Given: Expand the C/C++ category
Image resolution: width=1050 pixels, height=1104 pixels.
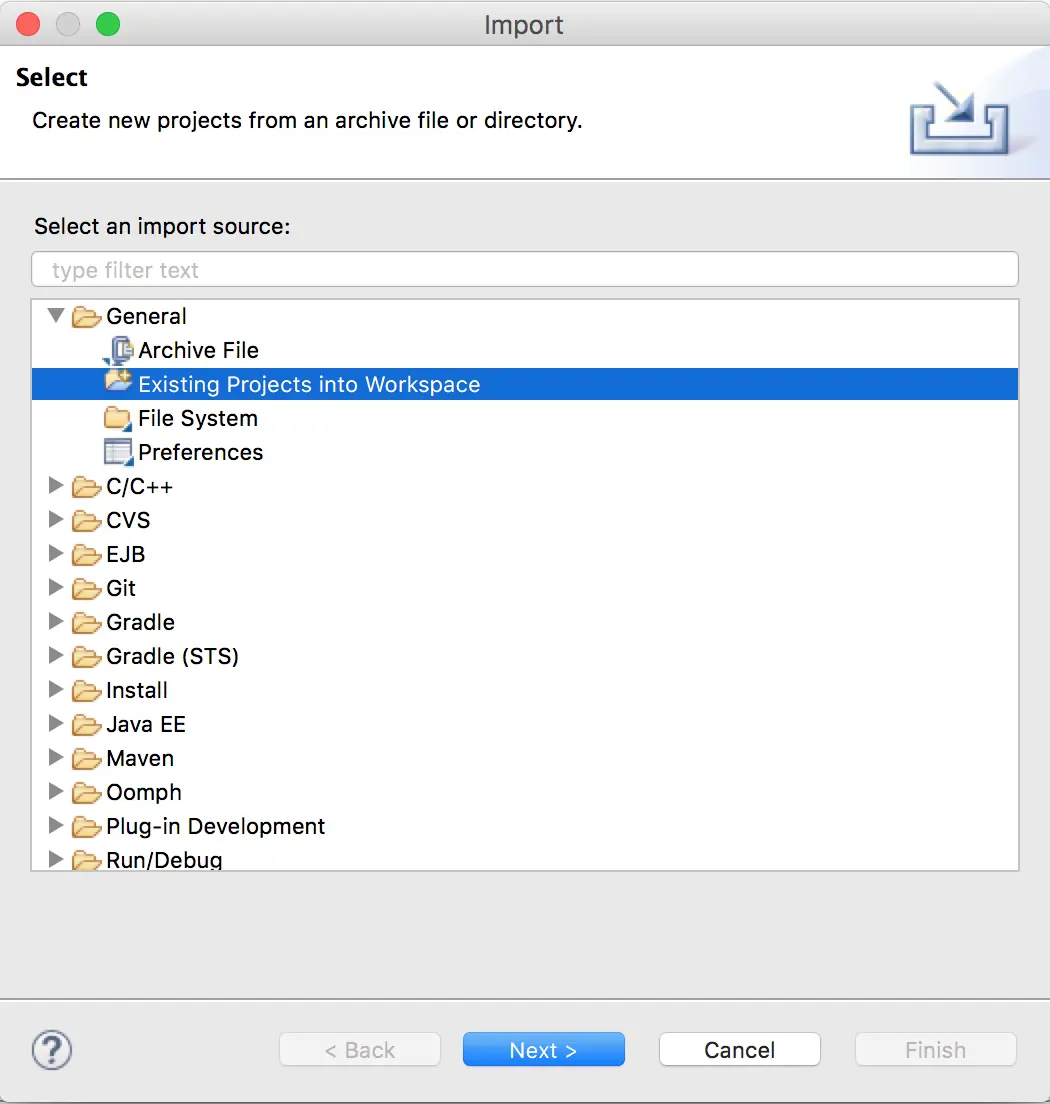Looking at the screenshot, I should [56, 485].
